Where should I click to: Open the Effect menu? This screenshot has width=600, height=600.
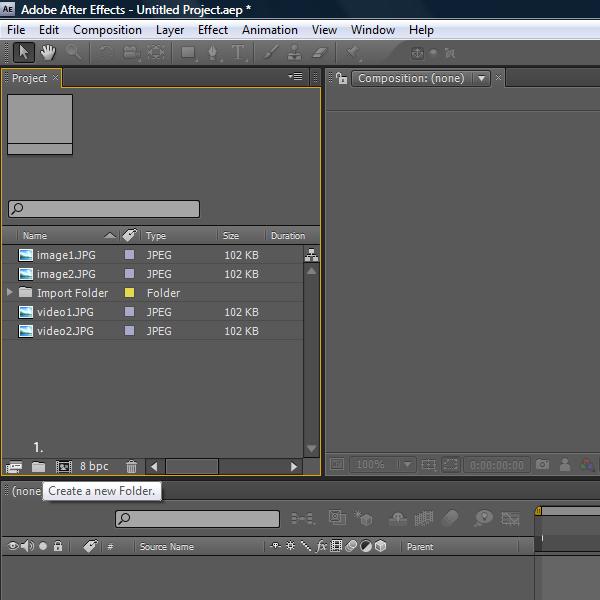coord(213,30)
